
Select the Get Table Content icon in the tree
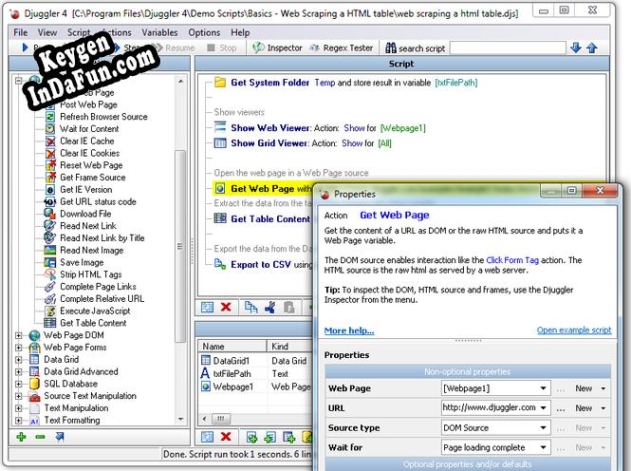tap(50, 323)
